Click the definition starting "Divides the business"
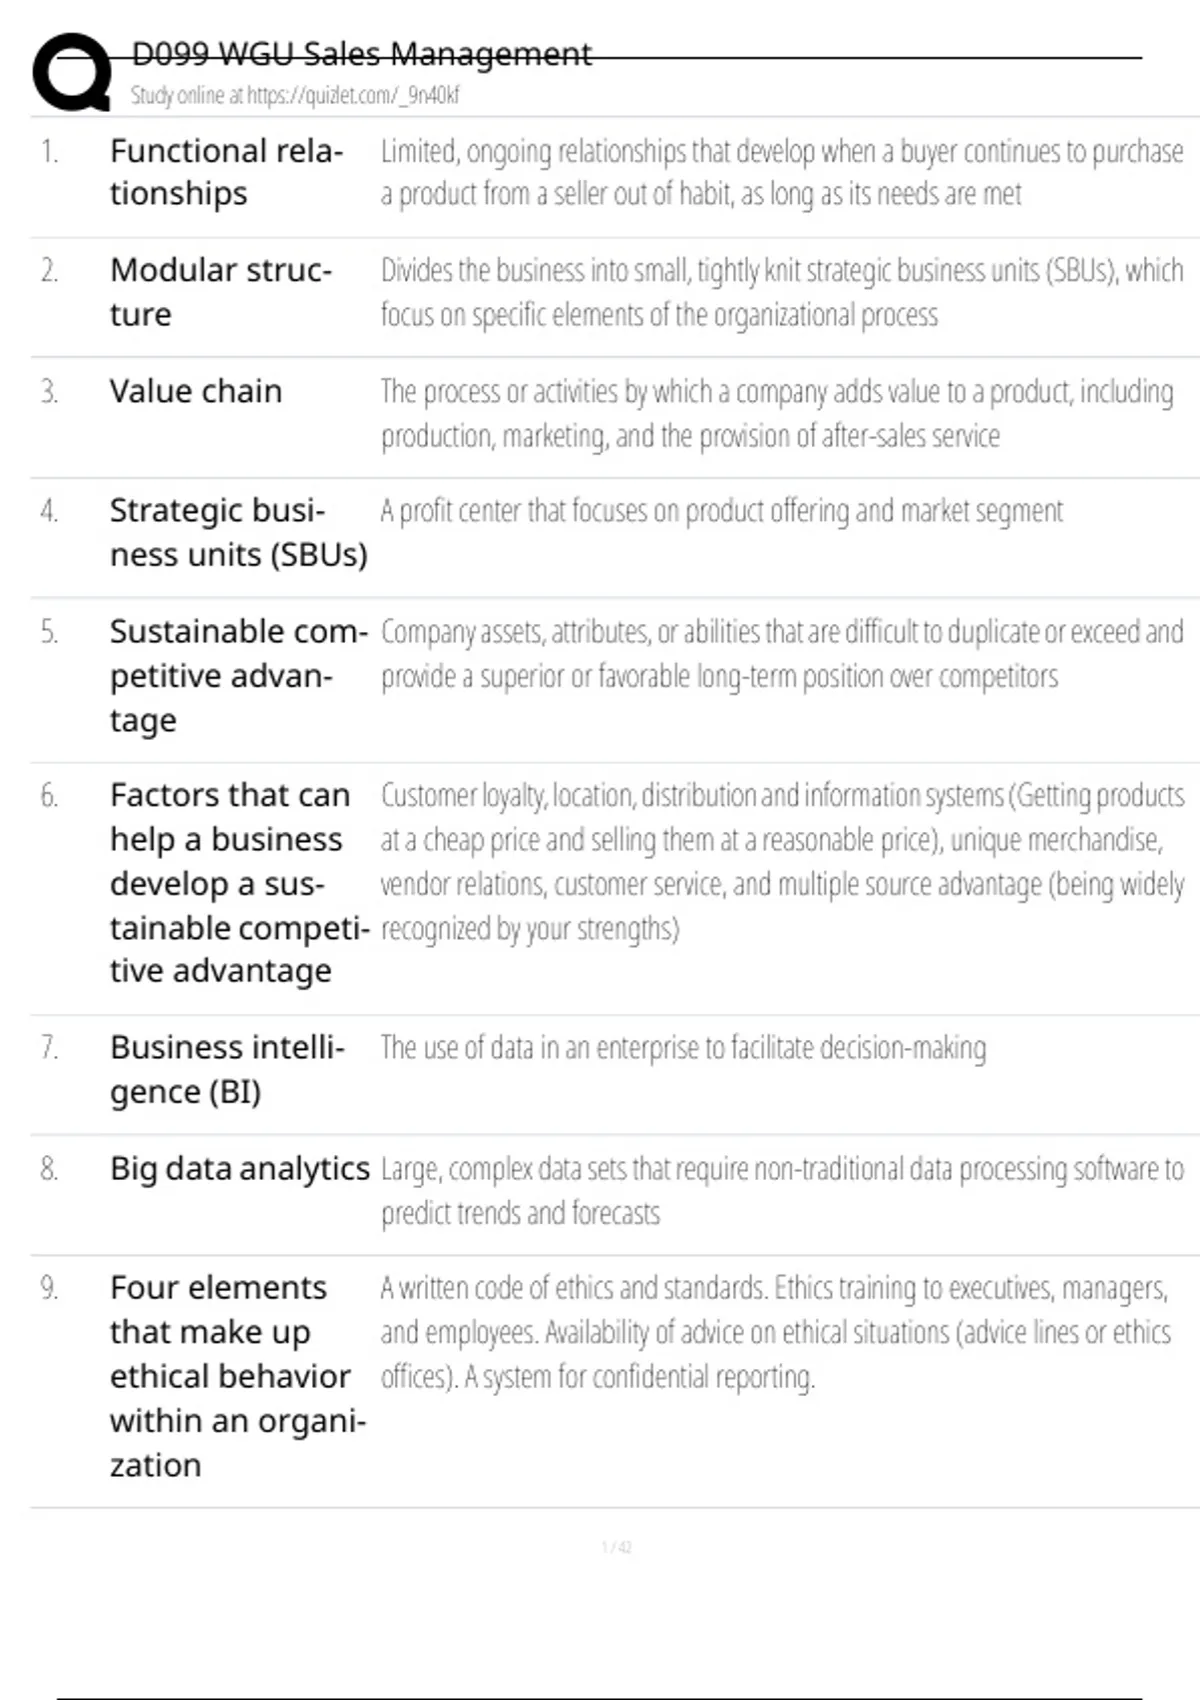 tap(780, 292)
